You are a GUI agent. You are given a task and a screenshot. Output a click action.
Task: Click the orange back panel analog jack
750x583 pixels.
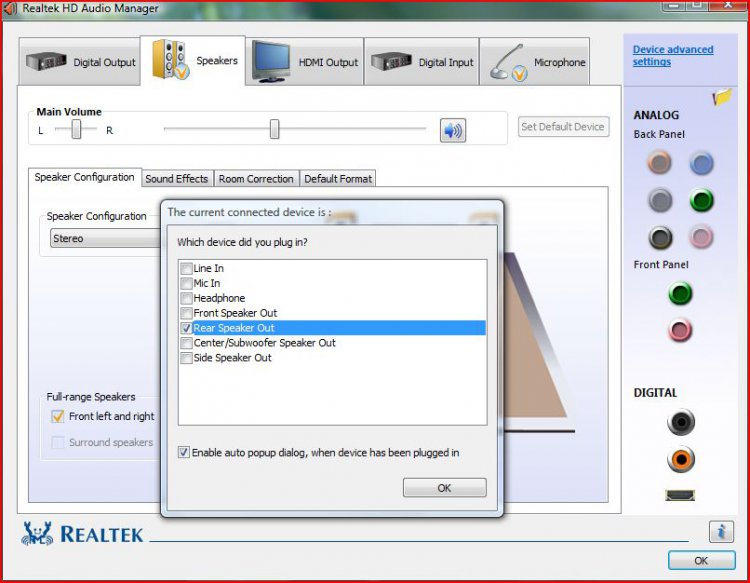click(659, 162)
